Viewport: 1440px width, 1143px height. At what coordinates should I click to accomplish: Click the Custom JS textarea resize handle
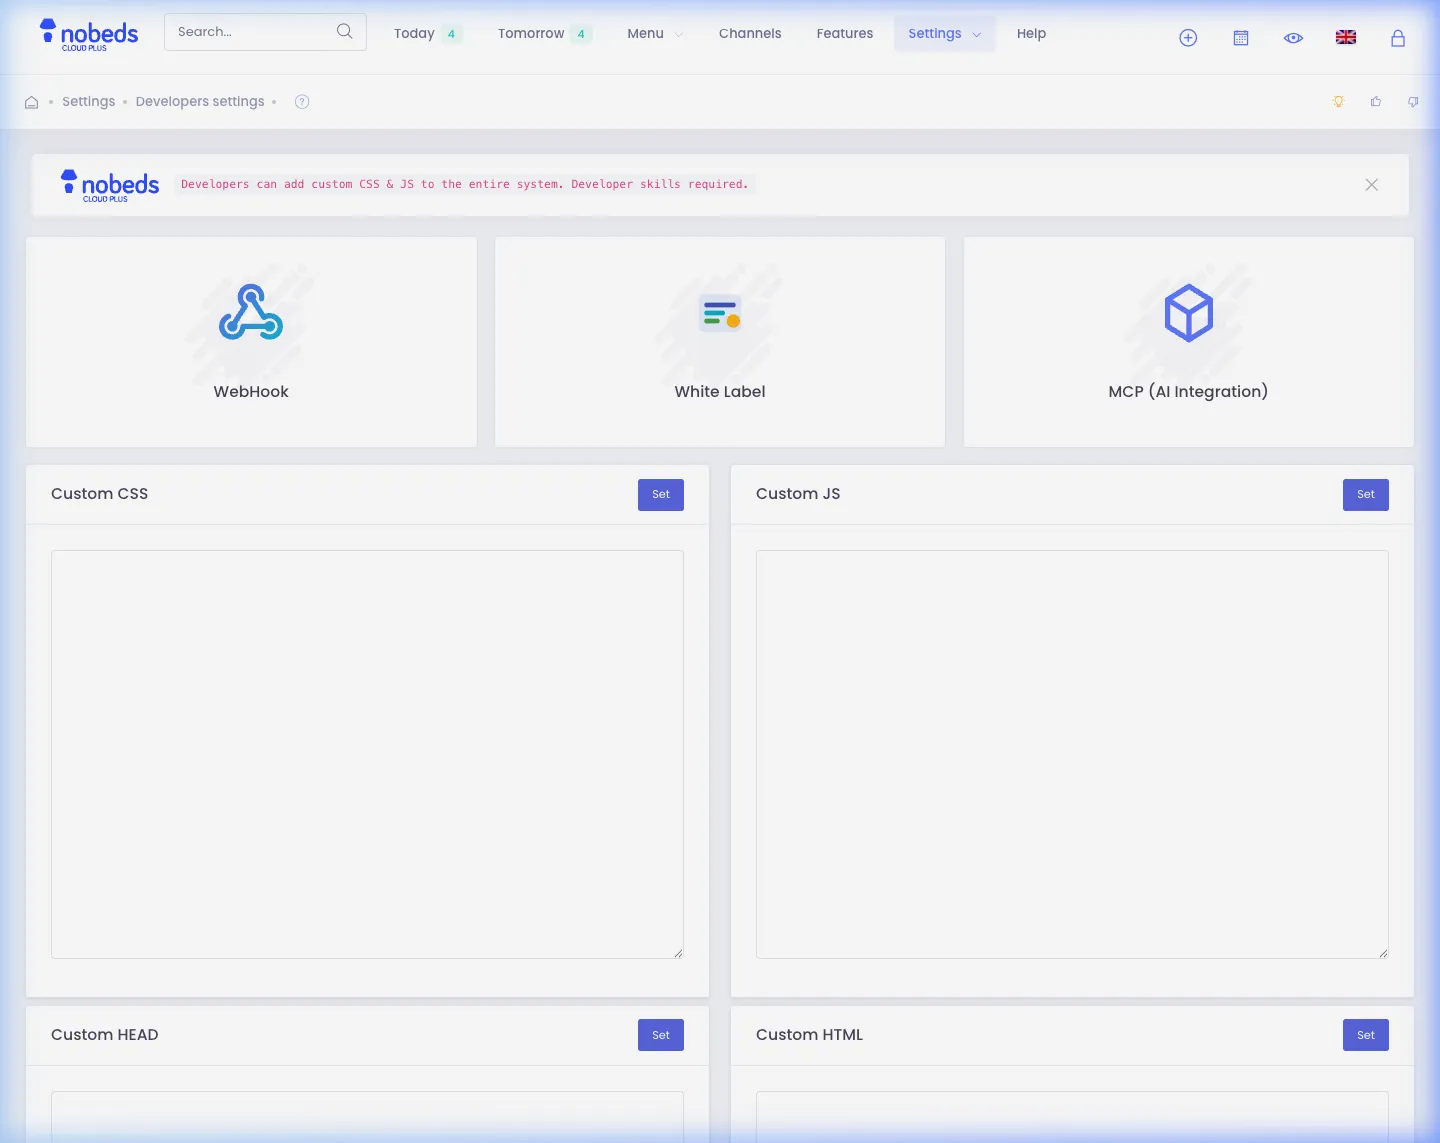[x=1383, y=953]
